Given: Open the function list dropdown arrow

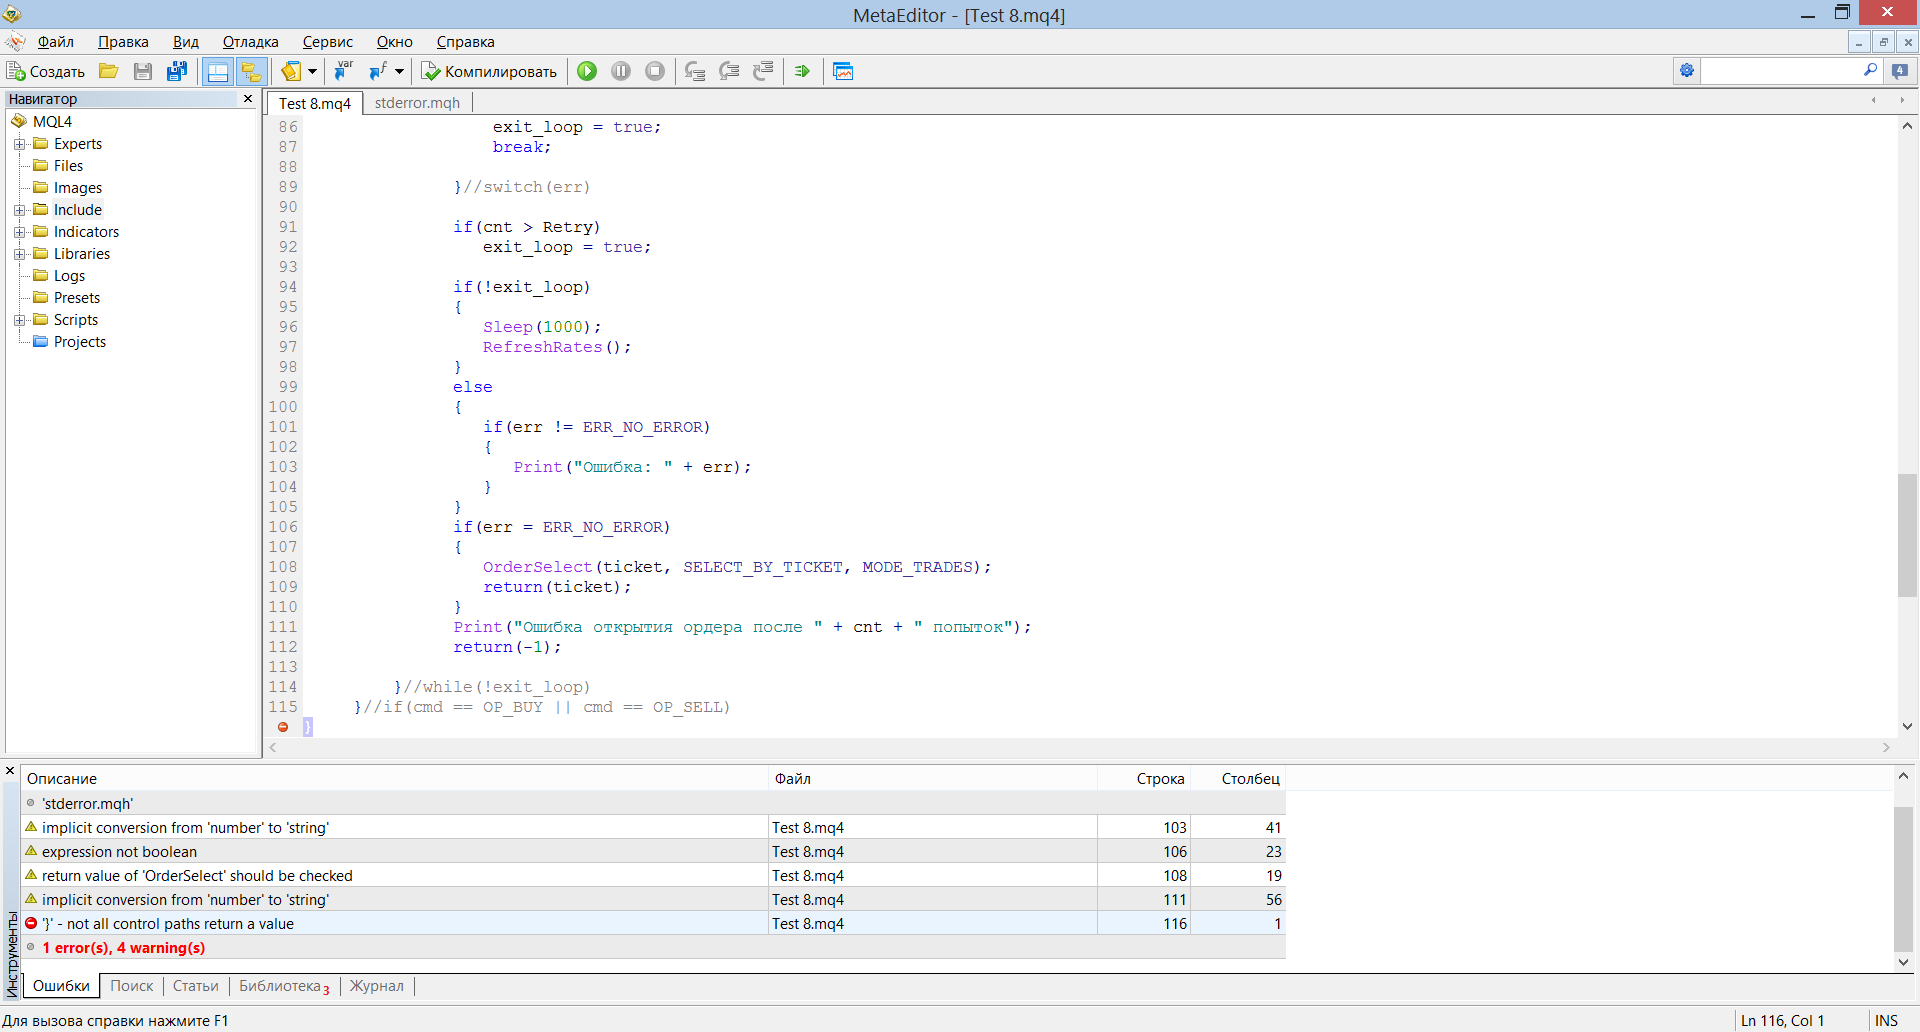Looking at the screenshot, I should click(x=399, y=71).
